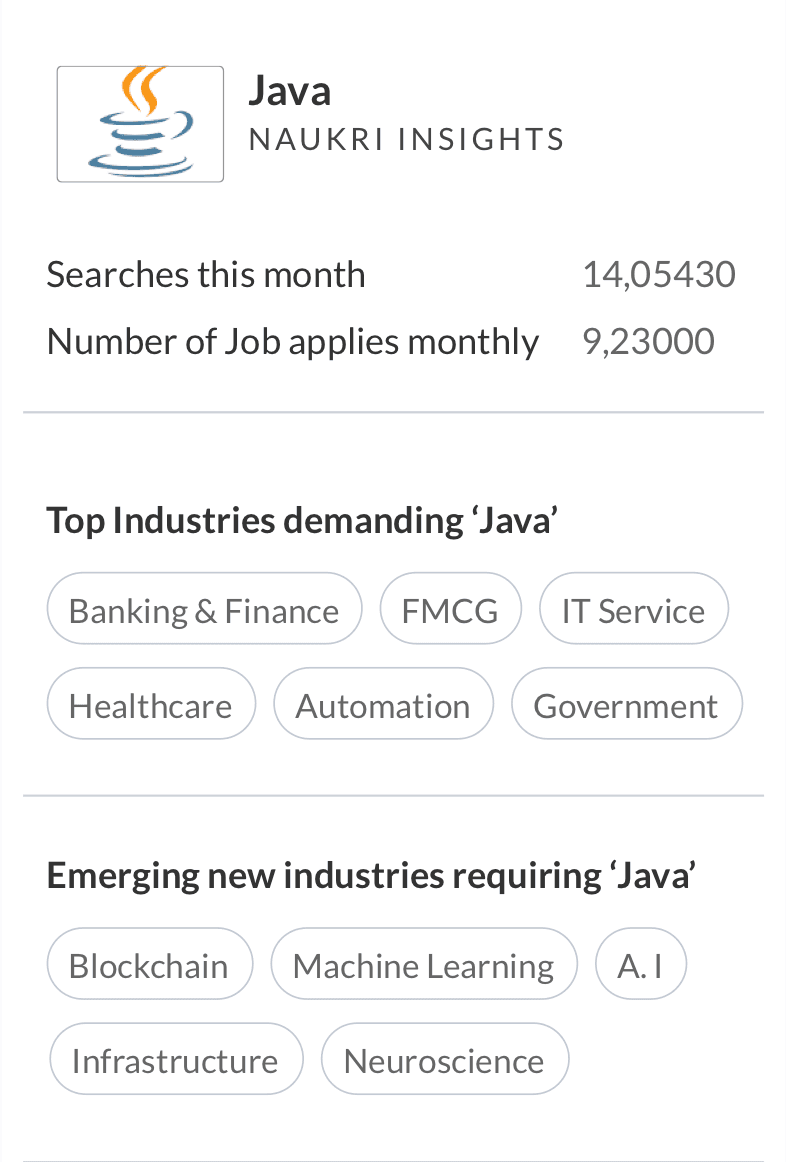Click the Automation chip
The height and width of the screenshot is (1162, 786).
pyautogui.click(x=383, y=705)
